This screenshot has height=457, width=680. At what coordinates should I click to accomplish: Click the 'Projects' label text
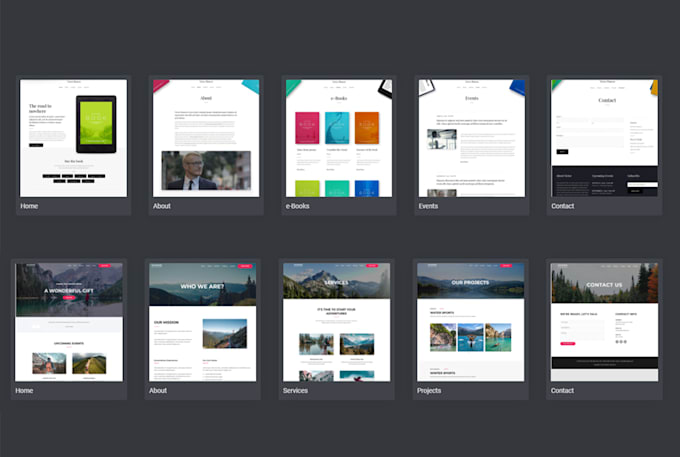click(429, 391)
